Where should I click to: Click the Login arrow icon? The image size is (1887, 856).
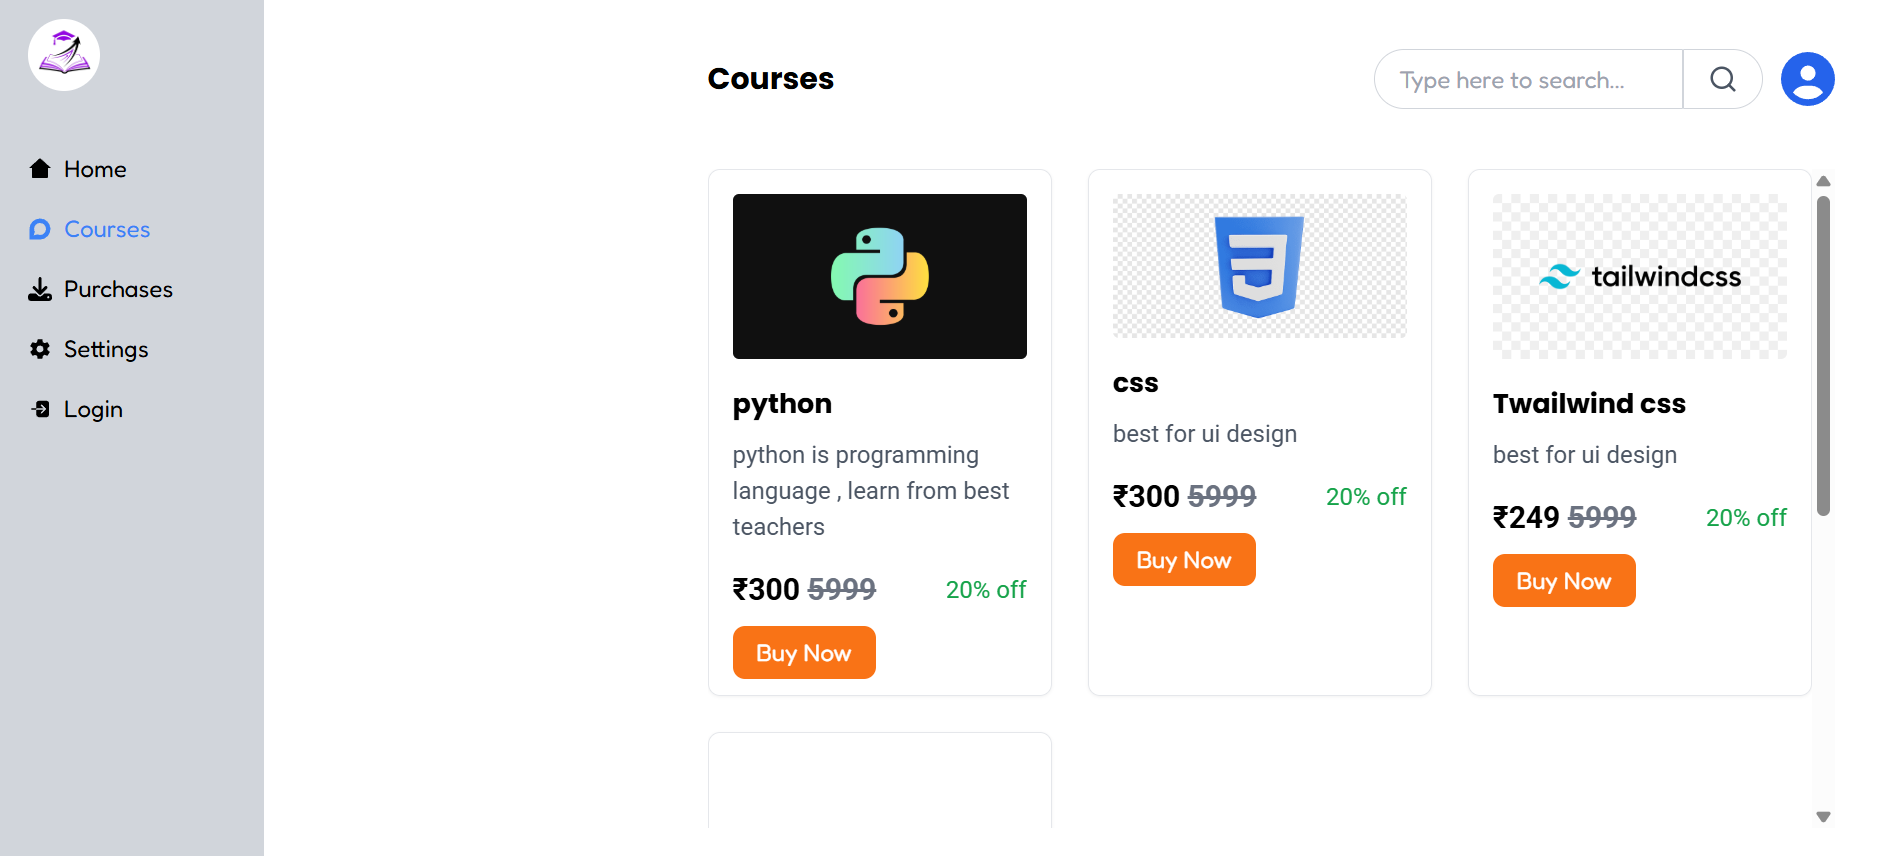(40, 409)
